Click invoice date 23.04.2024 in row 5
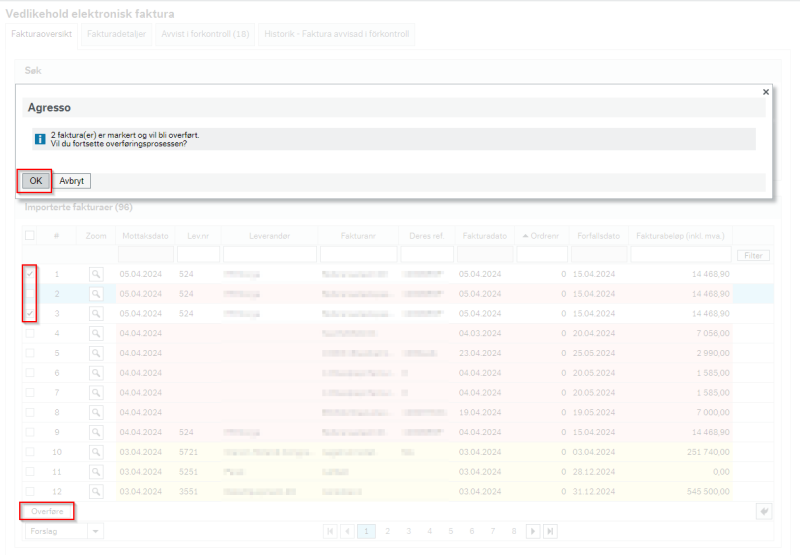Viewport: 800px width, 555px height. (x=480, y=353)
